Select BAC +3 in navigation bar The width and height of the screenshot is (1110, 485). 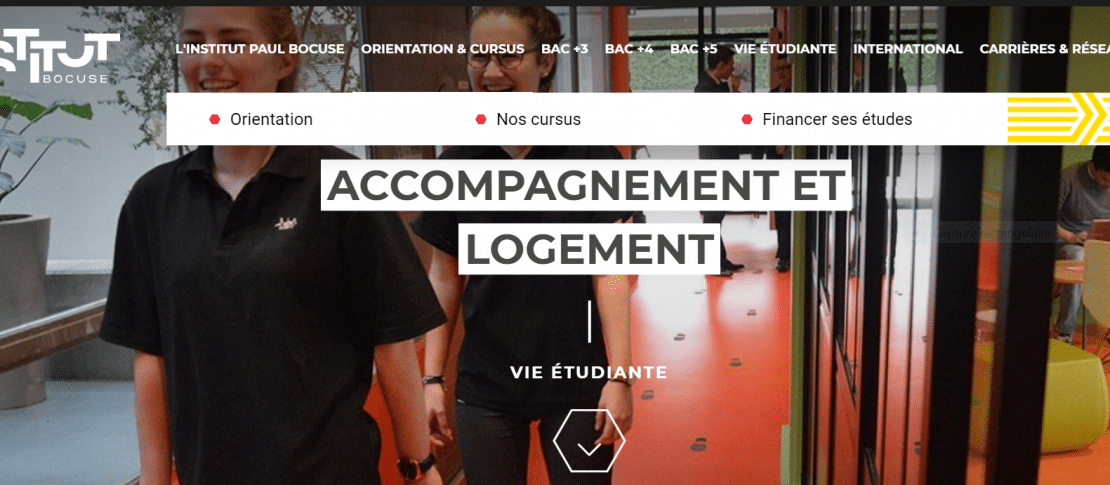(x=564, y=49)
